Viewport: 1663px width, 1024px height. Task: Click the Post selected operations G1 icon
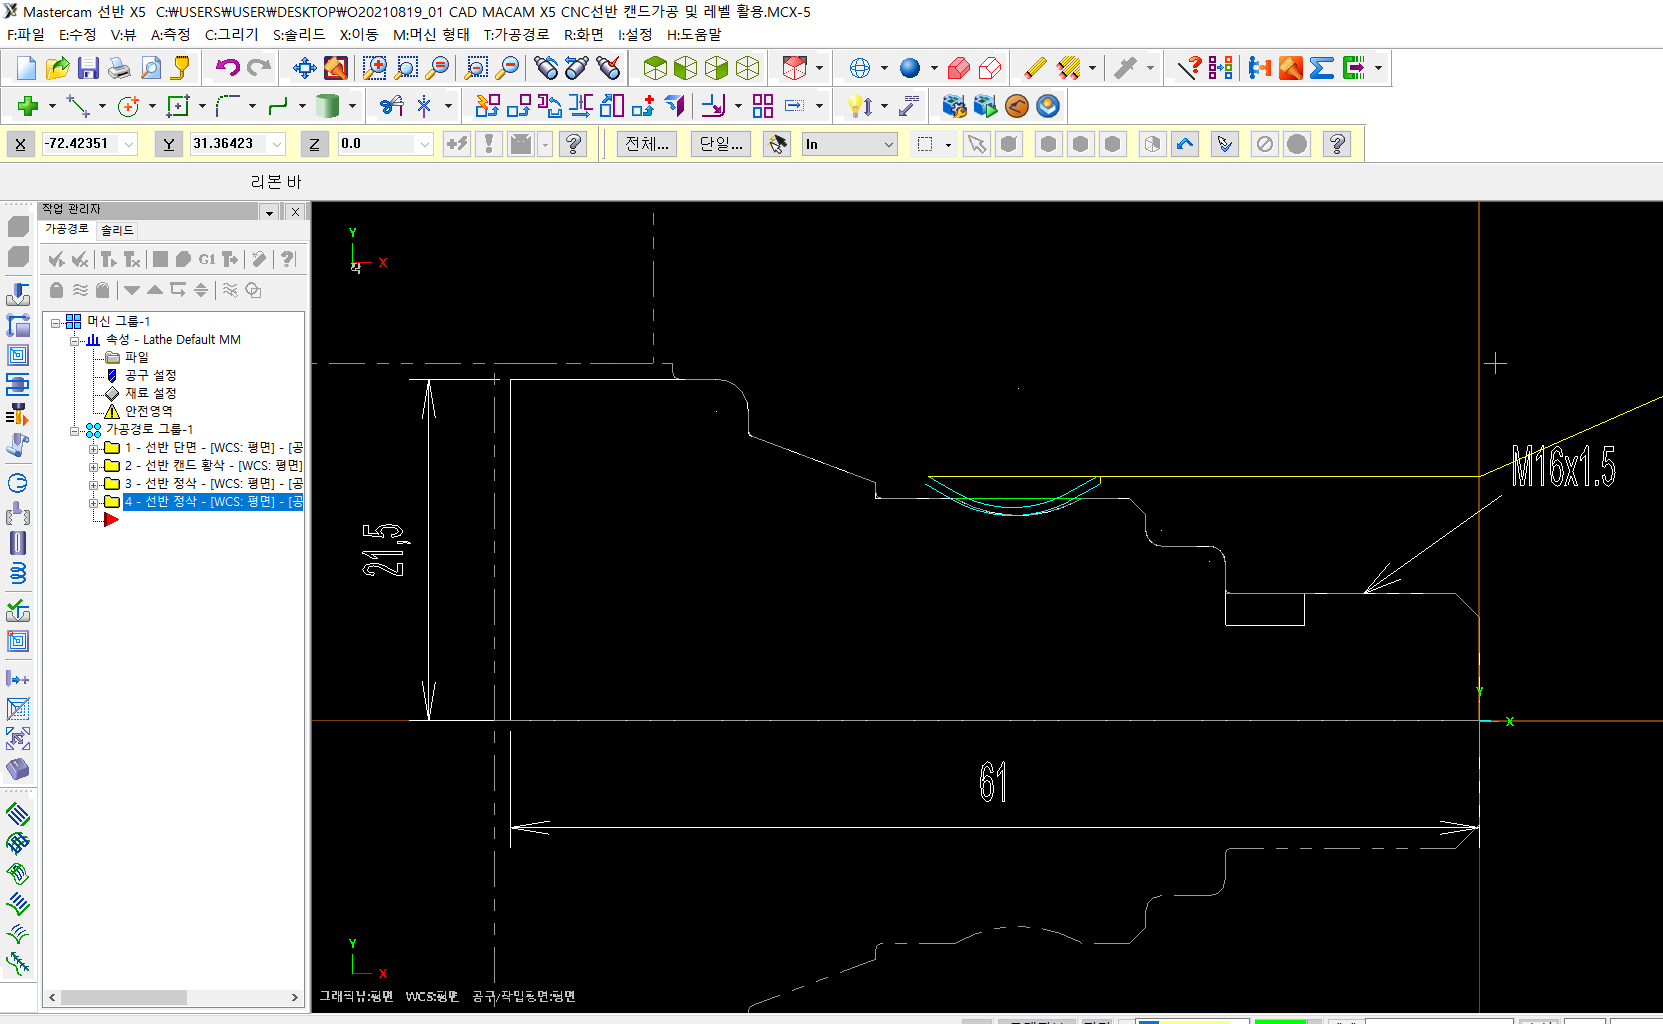tap(207, 259)
